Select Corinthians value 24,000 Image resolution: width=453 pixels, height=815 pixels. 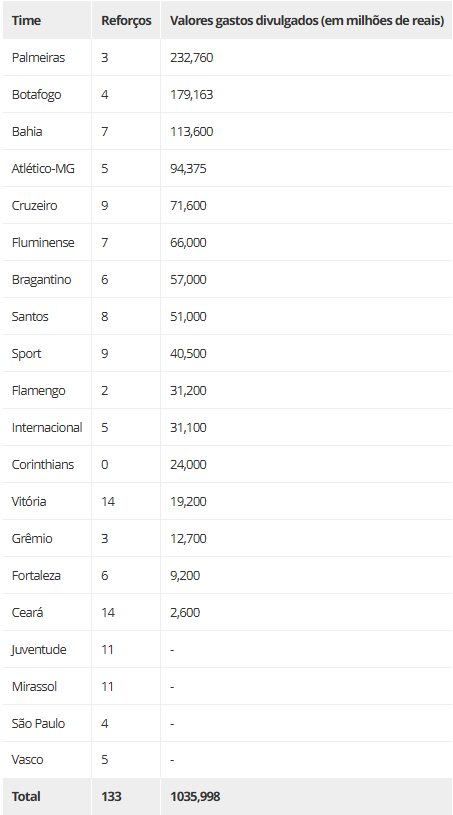188,464
